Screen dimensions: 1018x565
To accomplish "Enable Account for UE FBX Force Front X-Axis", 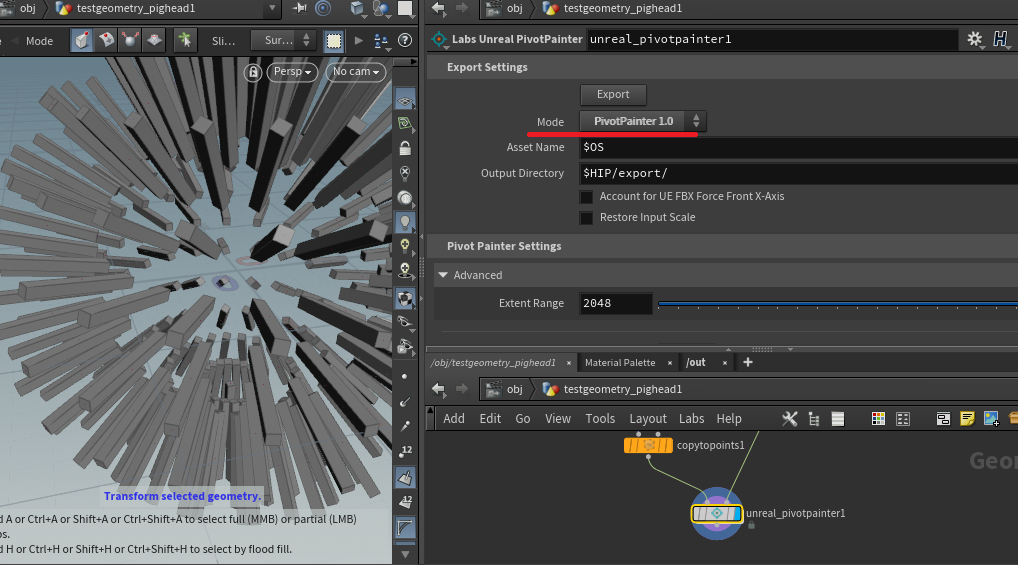I will 586,197.
